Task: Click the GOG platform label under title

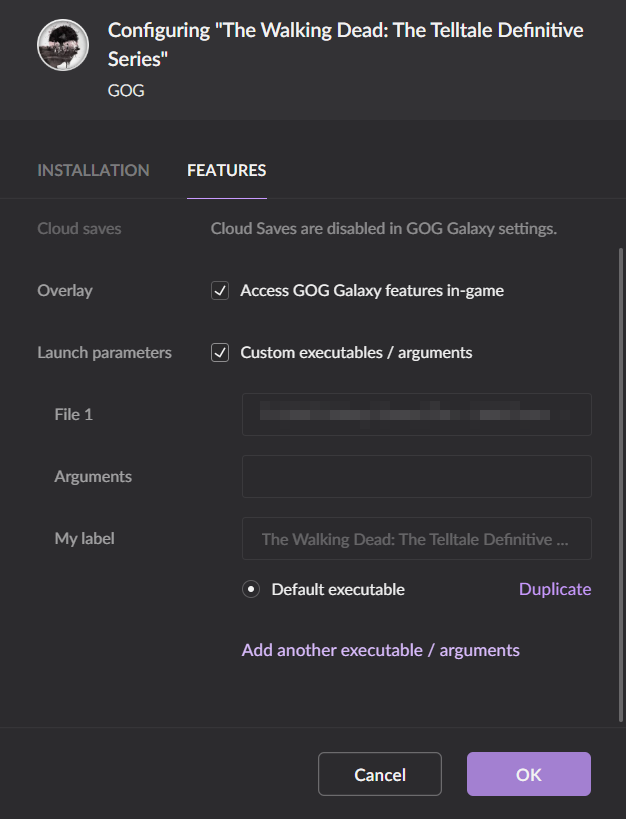Action: (126, 90)
